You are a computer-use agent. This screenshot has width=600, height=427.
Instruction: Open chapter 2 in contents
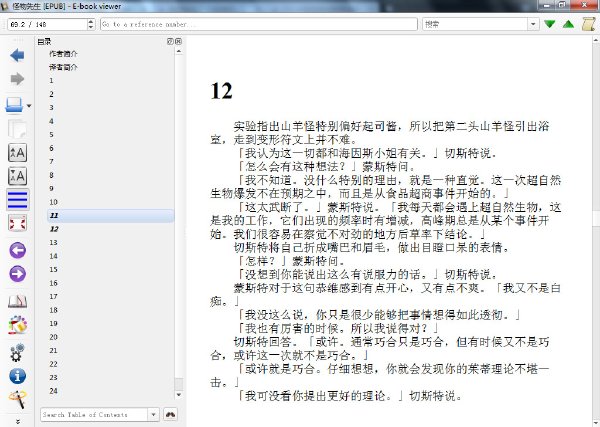51,94
